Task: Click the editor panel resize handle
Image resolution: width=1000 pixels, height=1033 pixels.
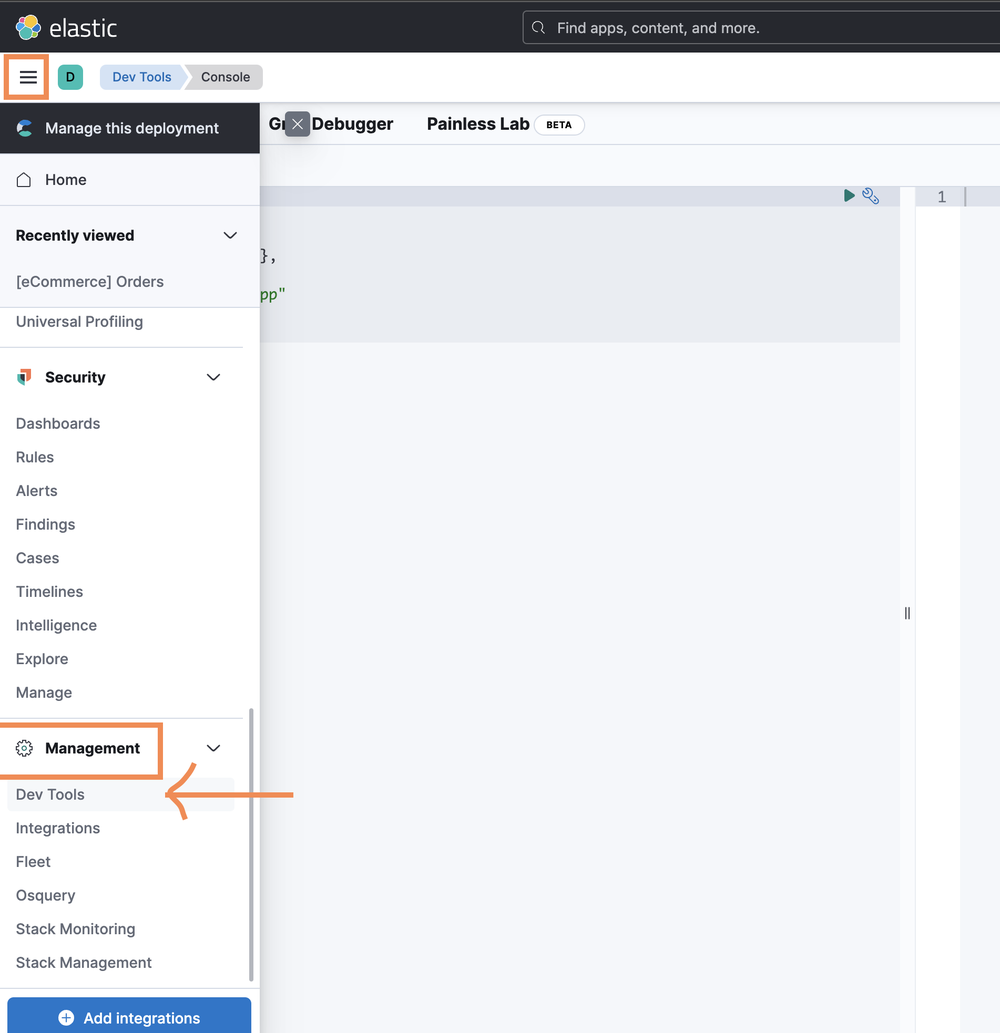Action: (907, 613)
